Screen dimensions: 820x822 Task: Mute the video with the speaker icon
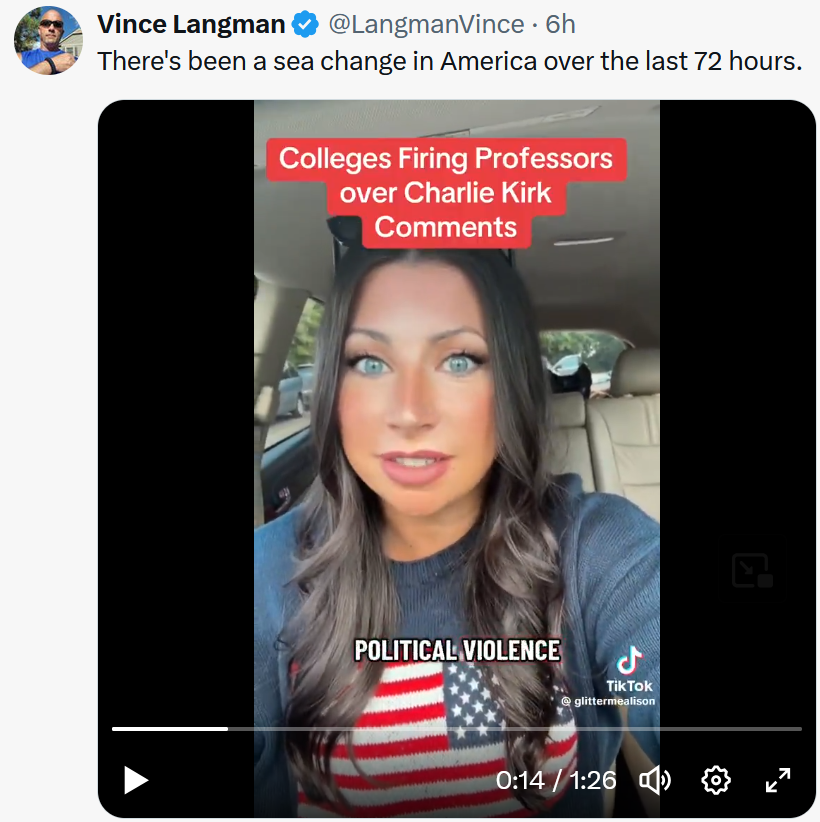coord(655,780)
